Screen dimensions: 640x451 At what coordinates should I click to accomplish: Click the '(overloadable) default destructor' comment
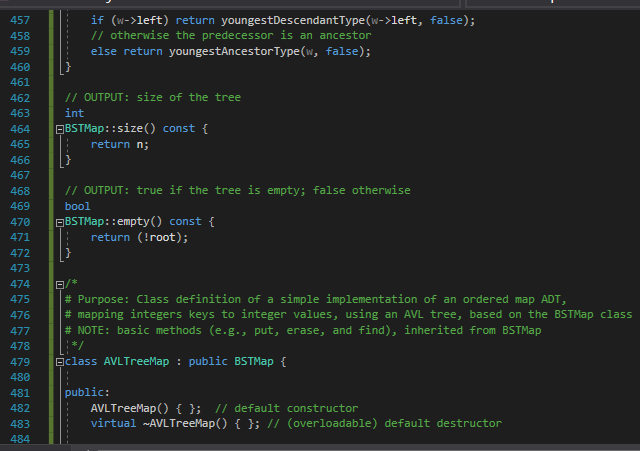(394, 424)
